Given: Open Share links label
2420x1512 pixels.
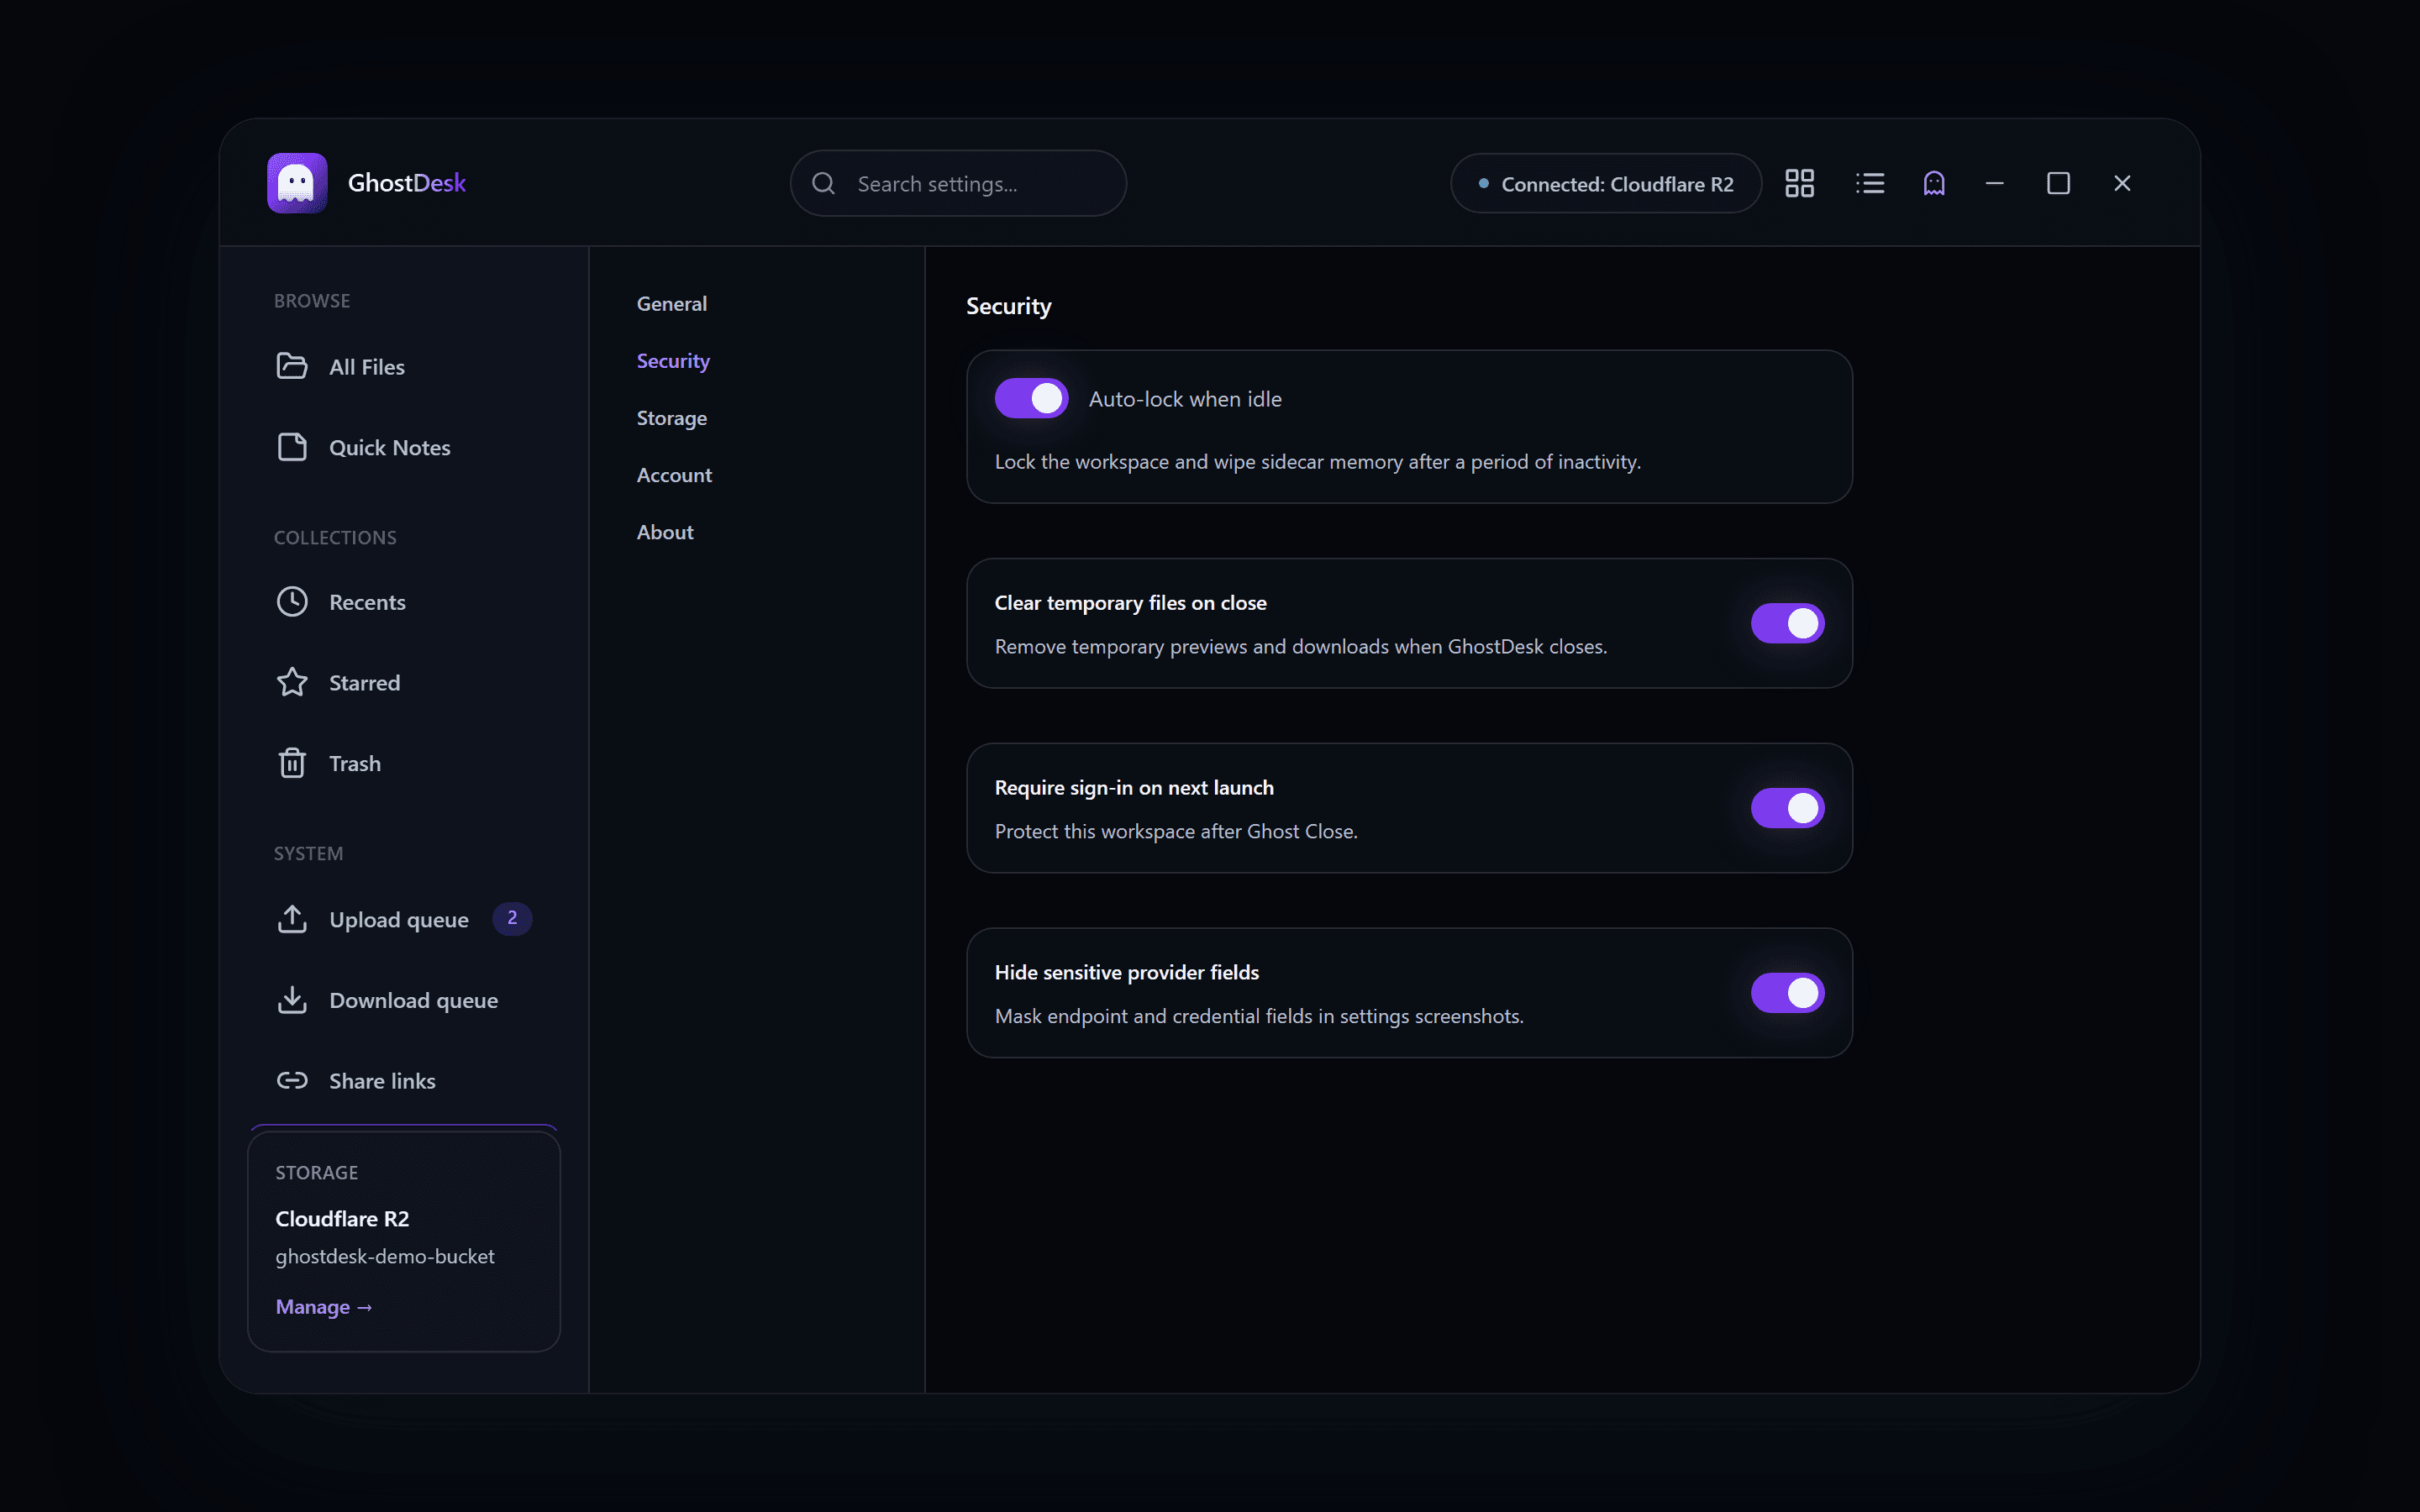Looking at the screenshot, I should pyautogui.click(x=382, y=1081).
